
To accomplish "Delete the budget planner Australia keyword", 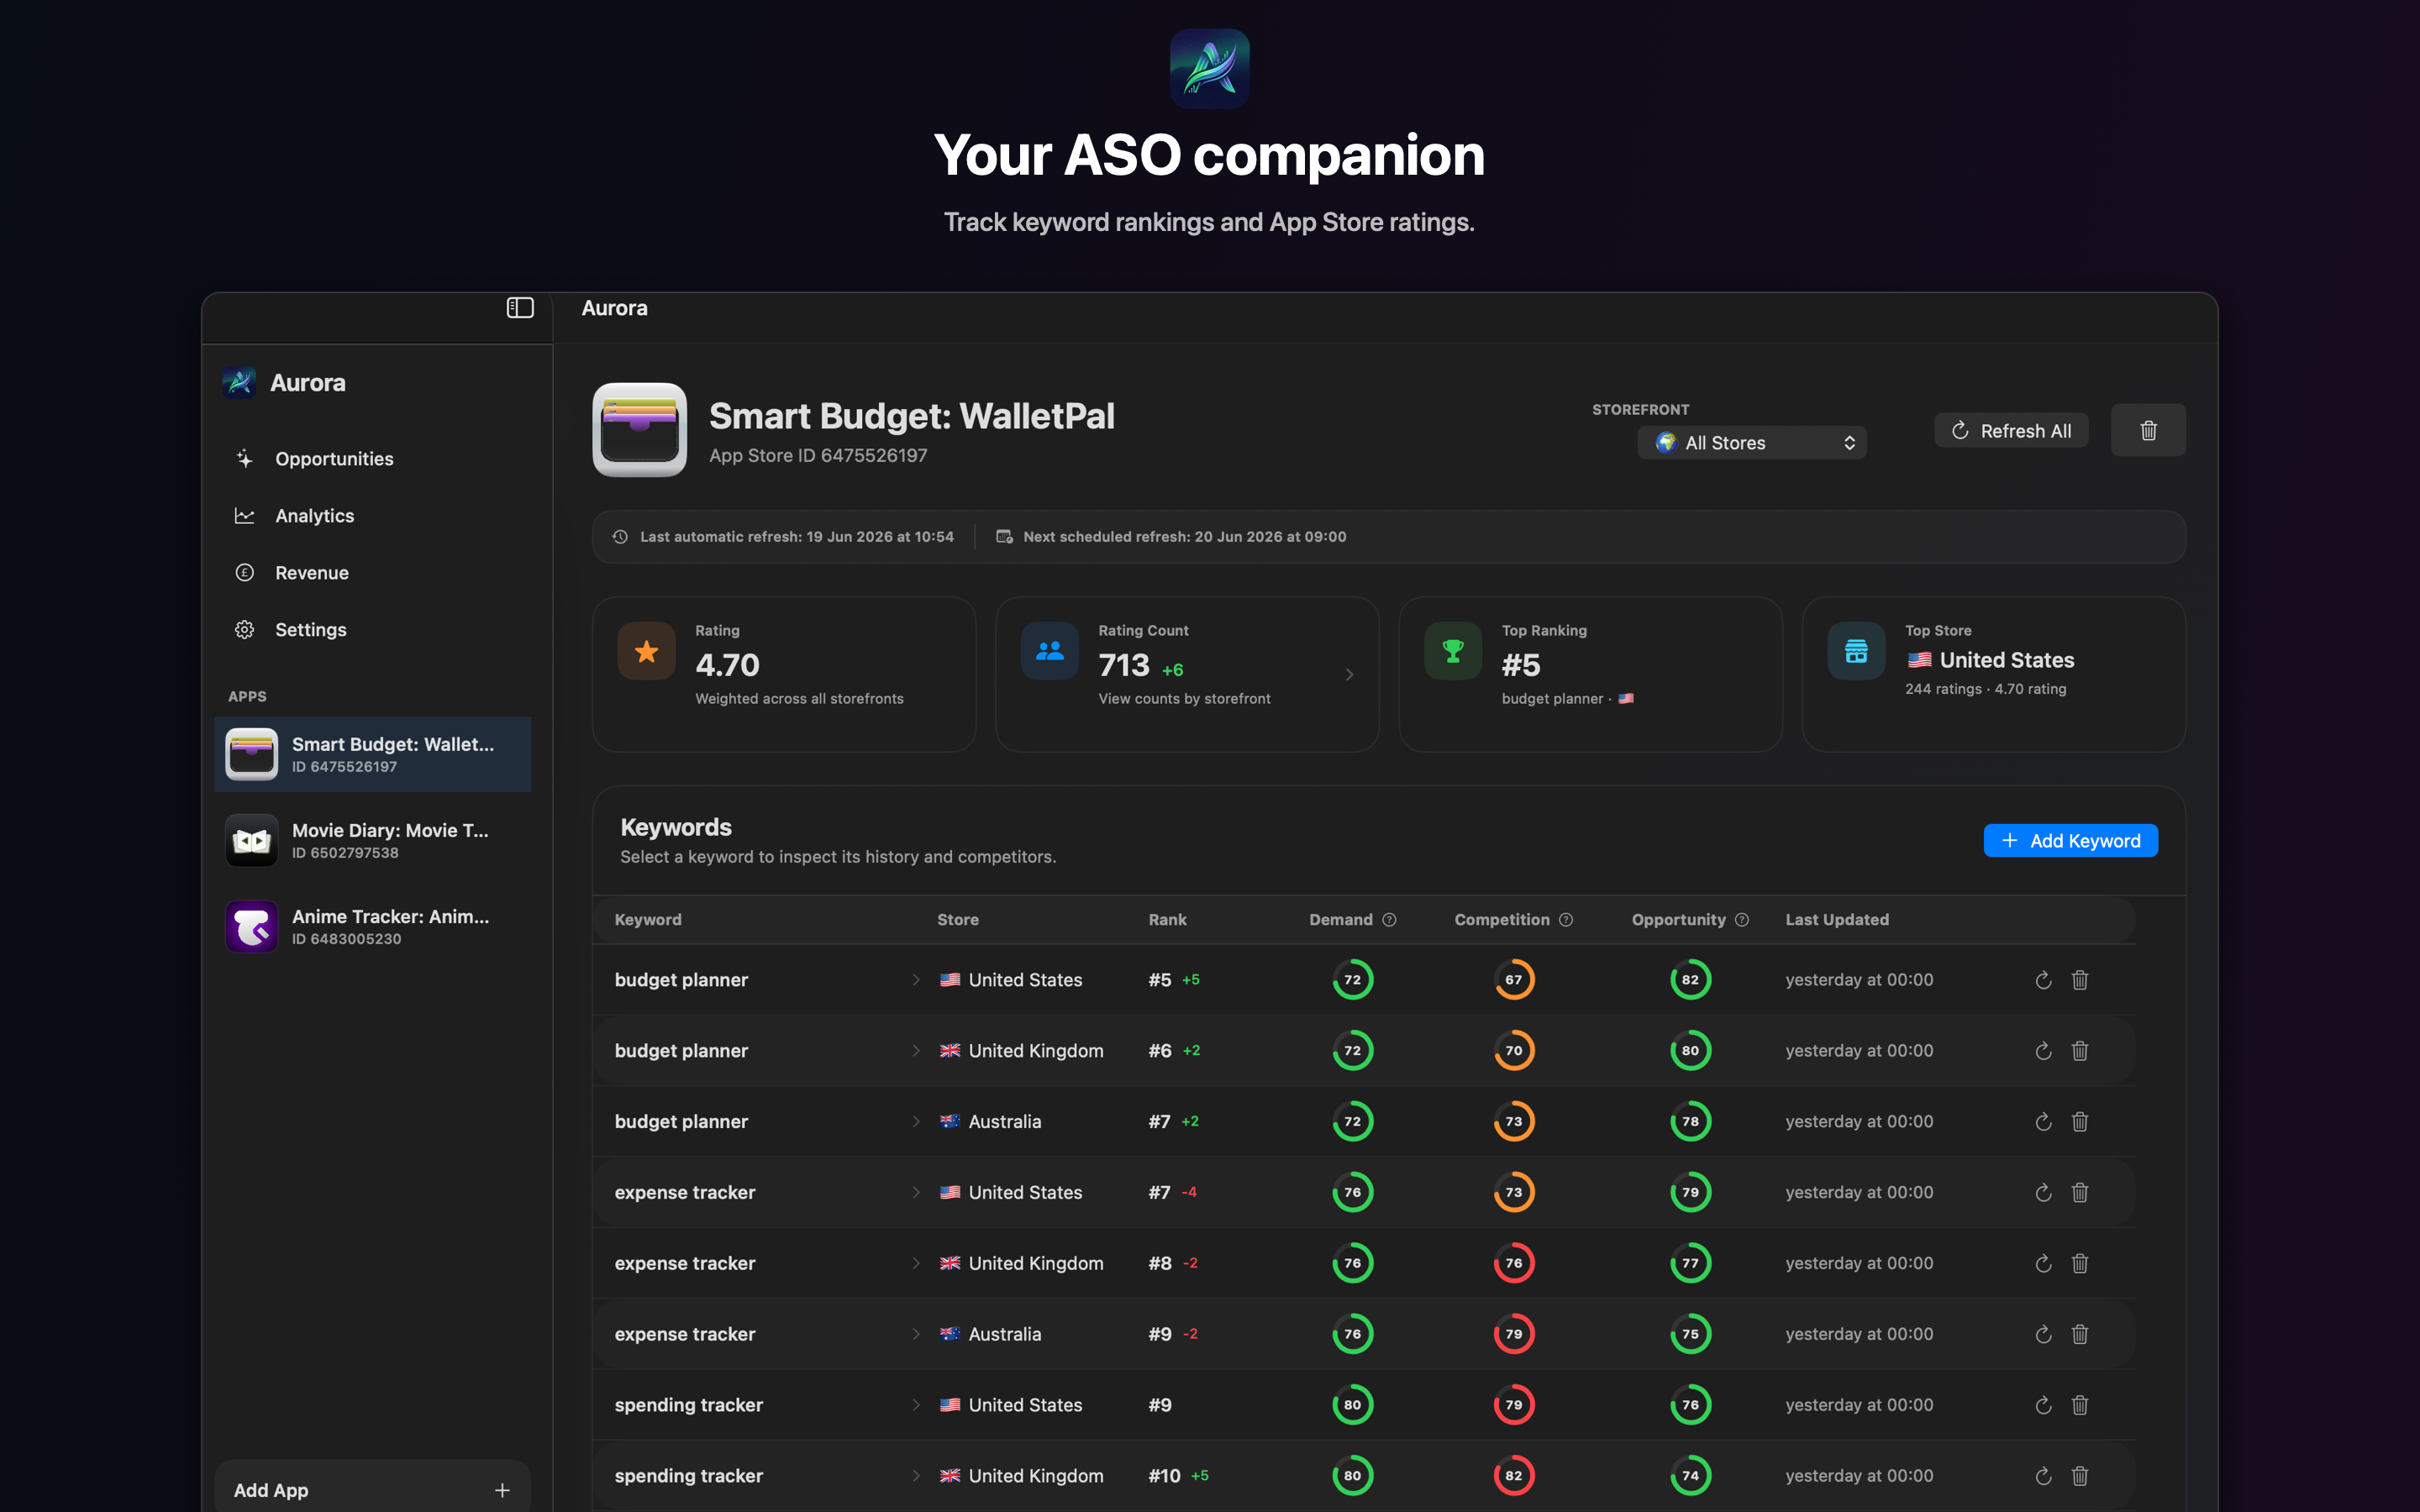I will (x=2080, y=1122).
